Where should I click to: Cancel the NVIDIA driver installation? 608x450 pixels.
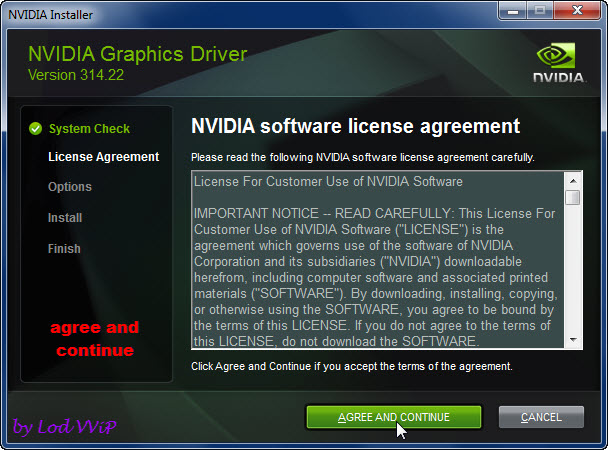[541, 417]
